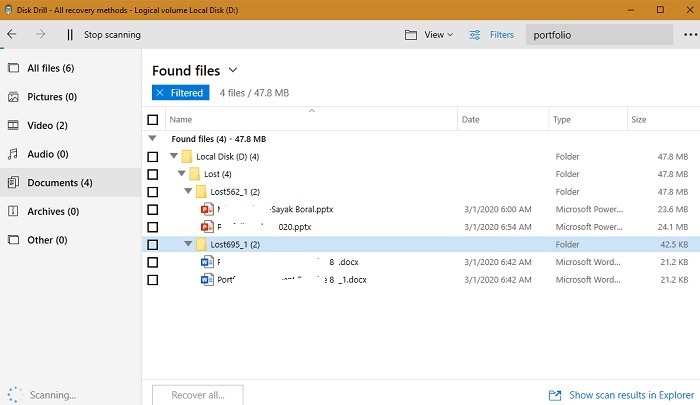
Task: Click the folder icon beside View
Action: tap(411, 35)
